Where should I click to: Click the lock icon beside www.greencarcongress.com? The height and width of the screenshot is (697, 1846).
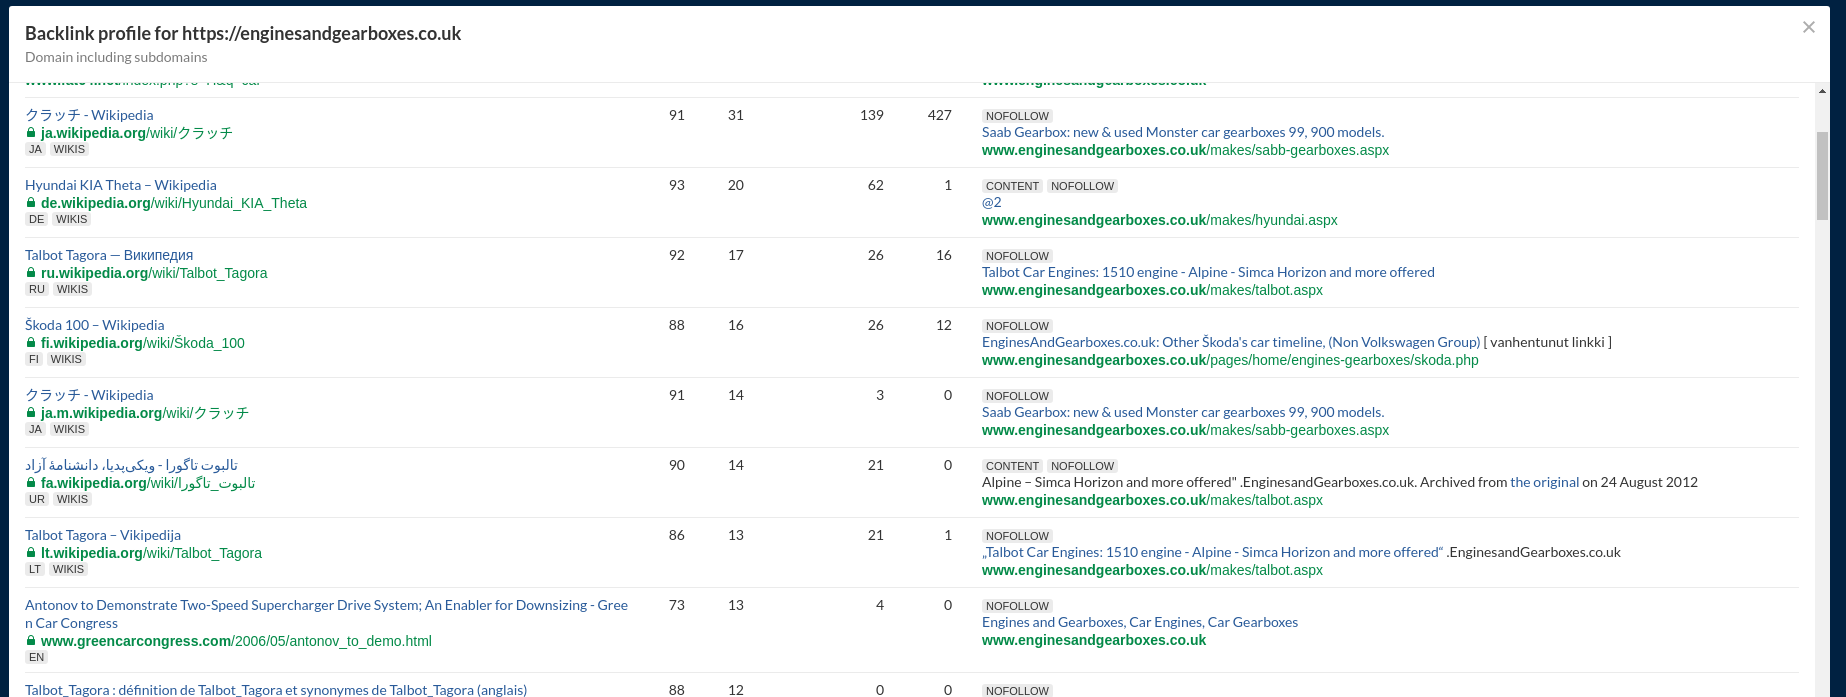coord(31,641)
